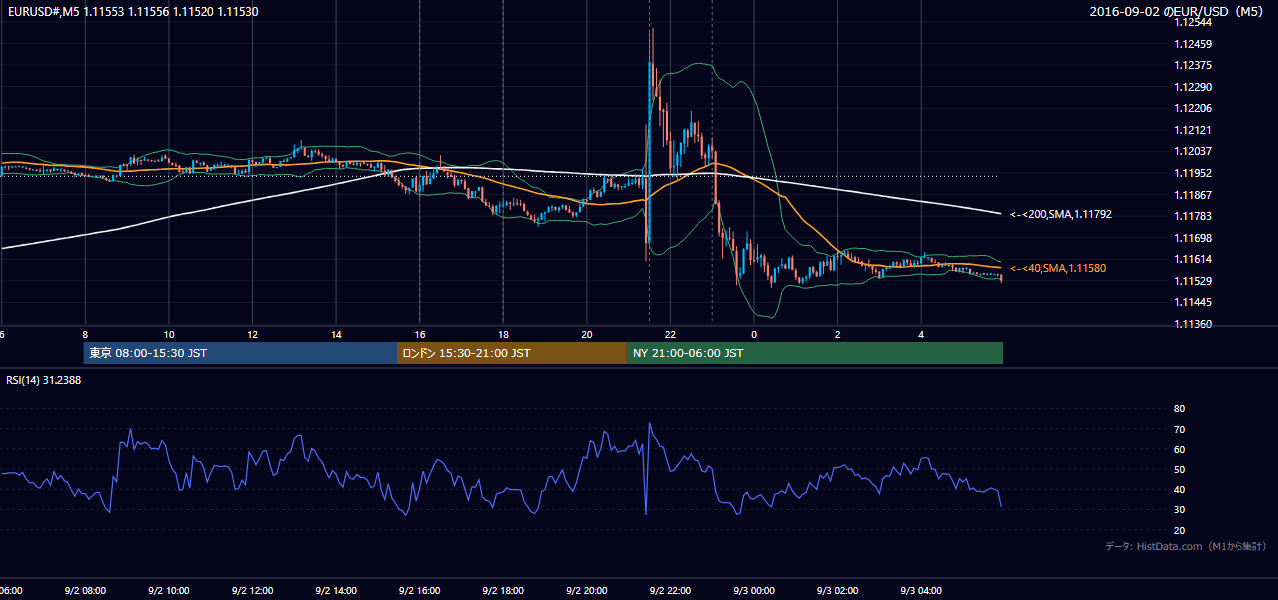Click the 2016-09-02 EUR/USD (M5) title
The image size is (1278, 600).
(x=1177, y=11)
